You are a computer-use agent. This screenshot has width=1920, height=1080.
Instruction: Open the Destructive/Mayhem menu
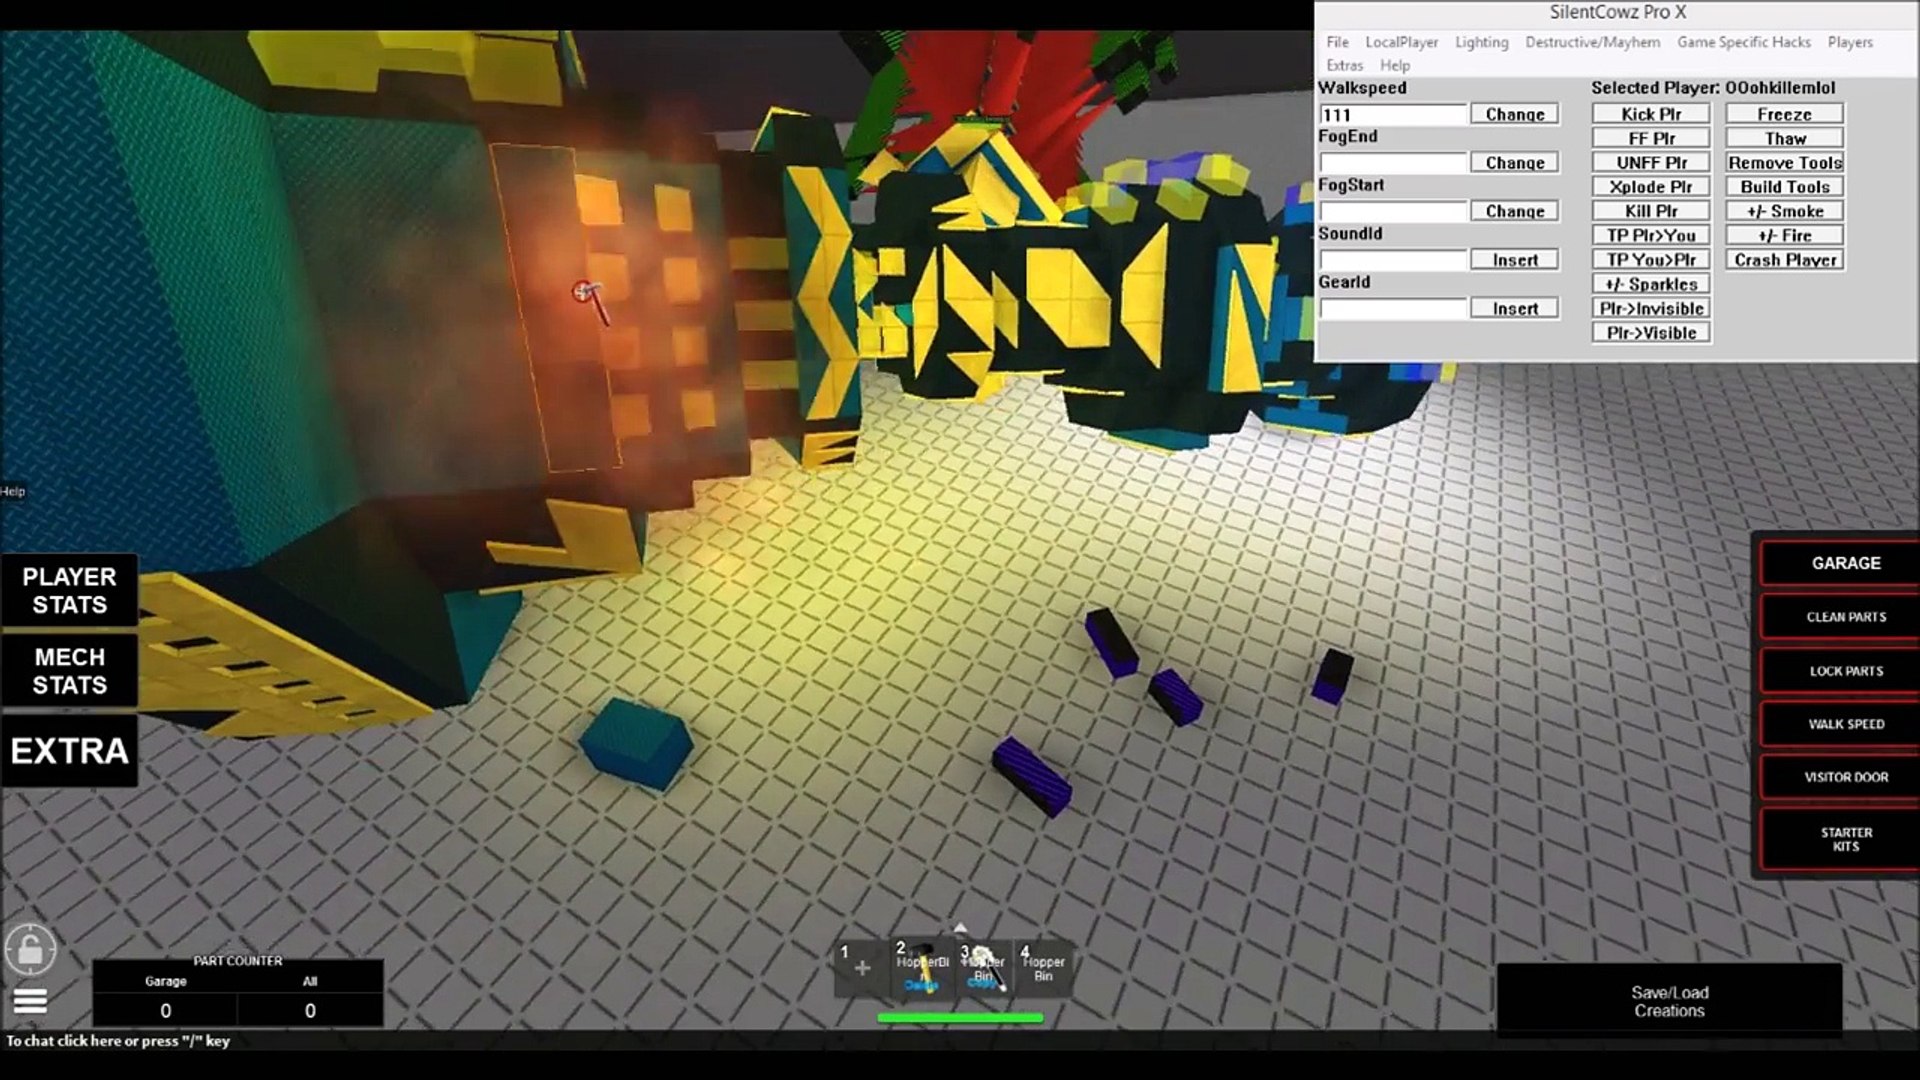point(1593,42)
